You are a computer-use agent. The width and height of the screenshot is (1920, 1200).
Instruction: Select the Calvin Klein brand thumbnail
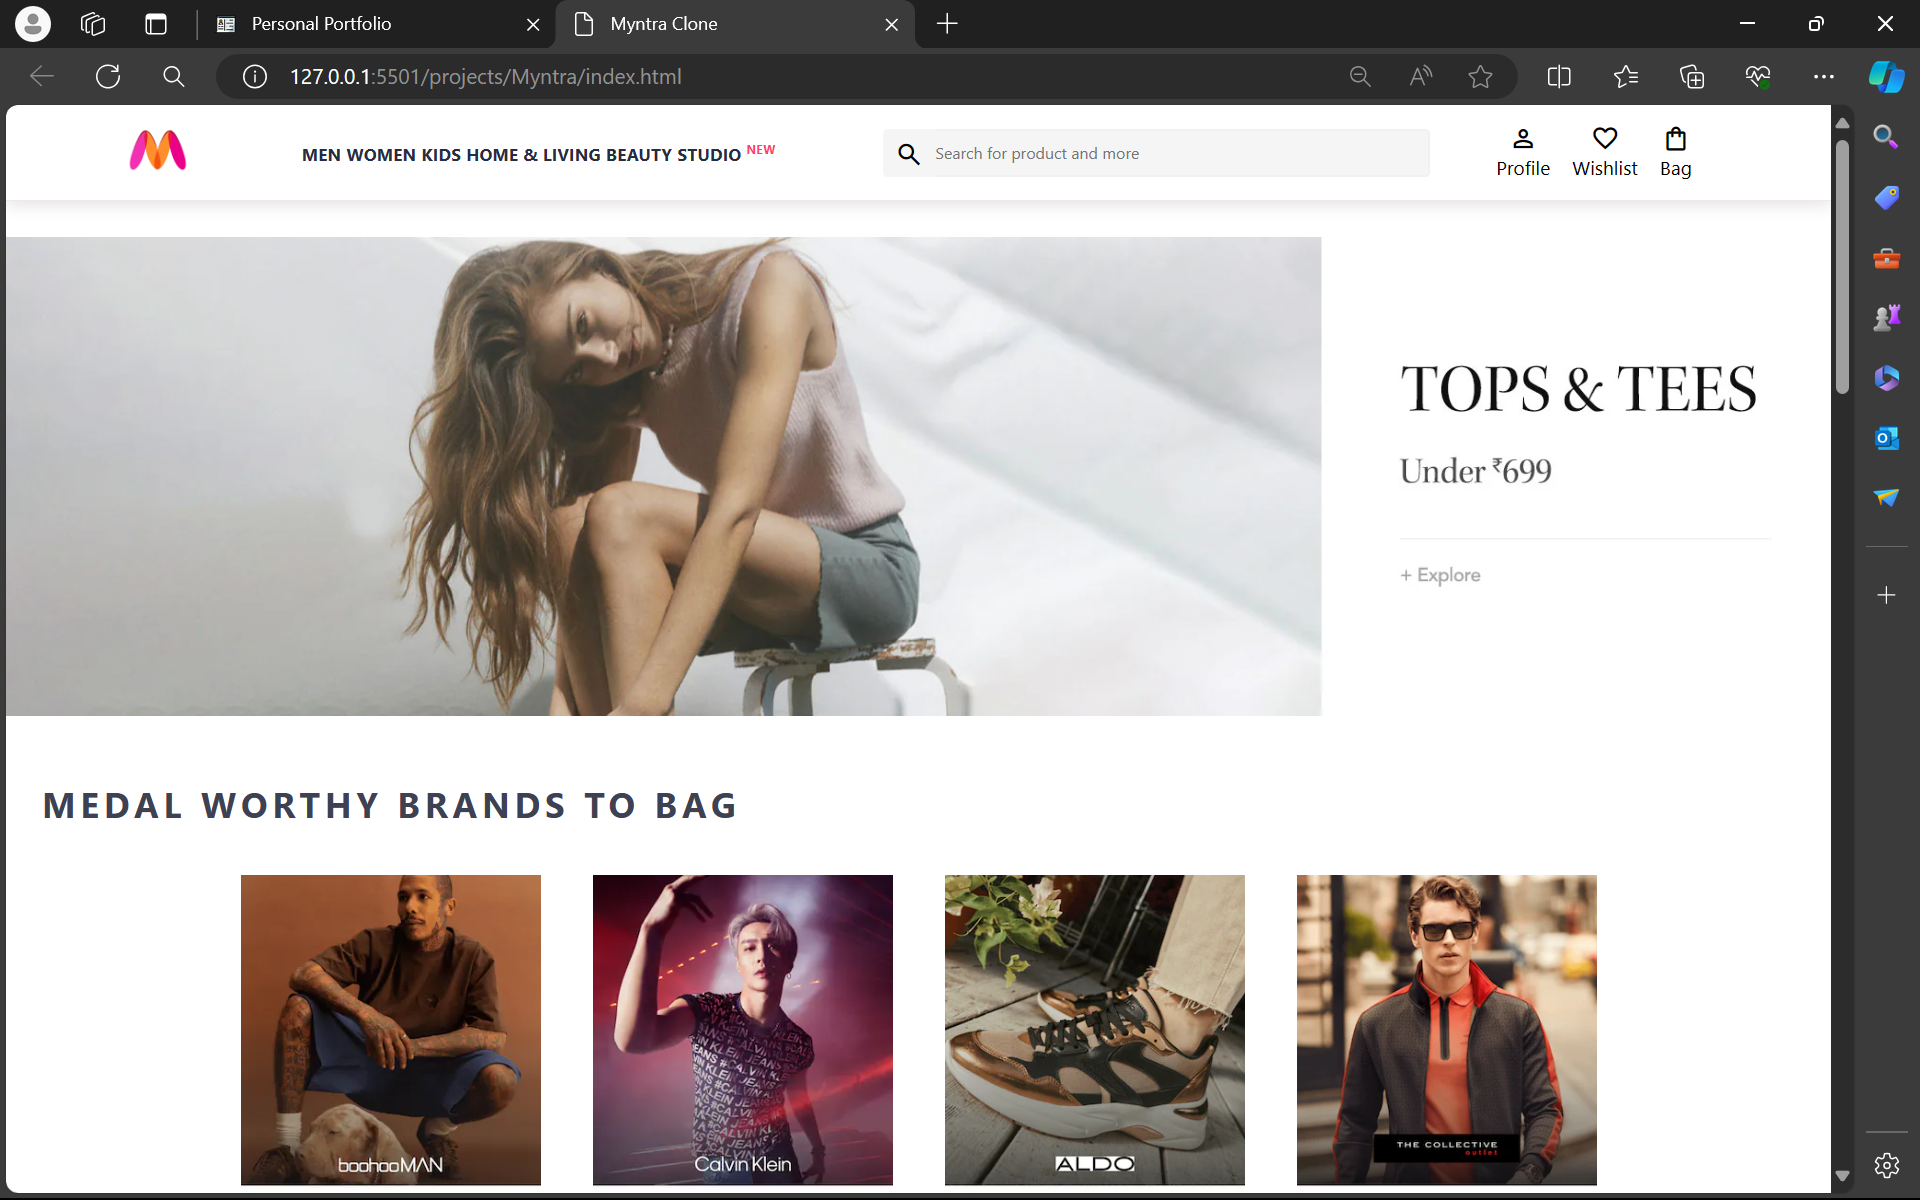pyautogui.click(x=742, y=1029)
